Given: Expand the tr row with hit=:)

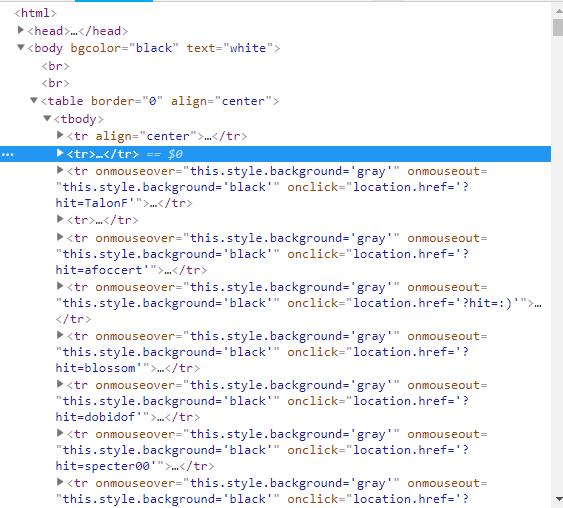Looking at the screenshot, I should (x=60, y=286).
